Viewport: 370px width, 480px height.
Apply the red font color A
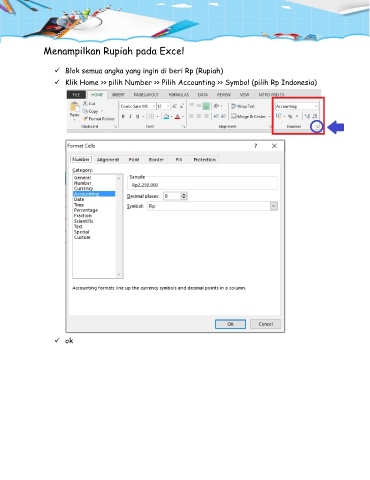point(177,116)
